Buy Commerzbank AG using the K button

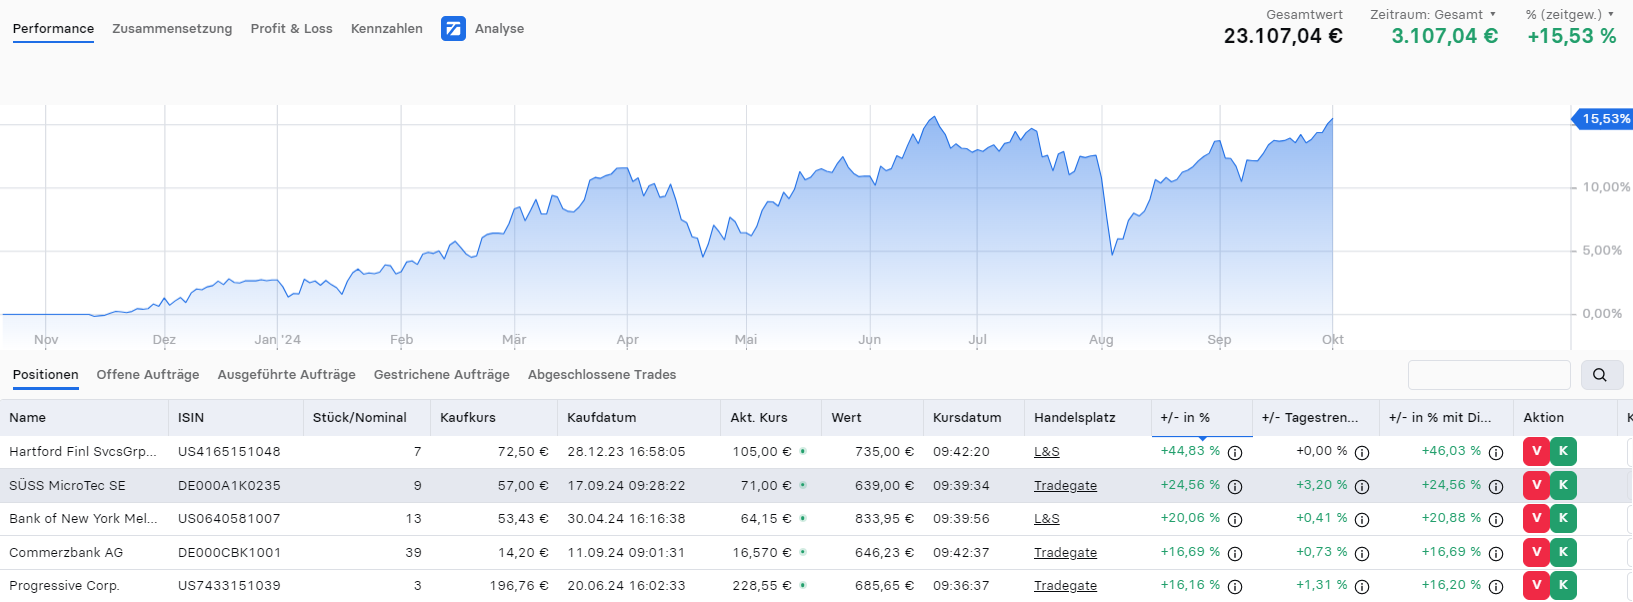[1563, 552]
